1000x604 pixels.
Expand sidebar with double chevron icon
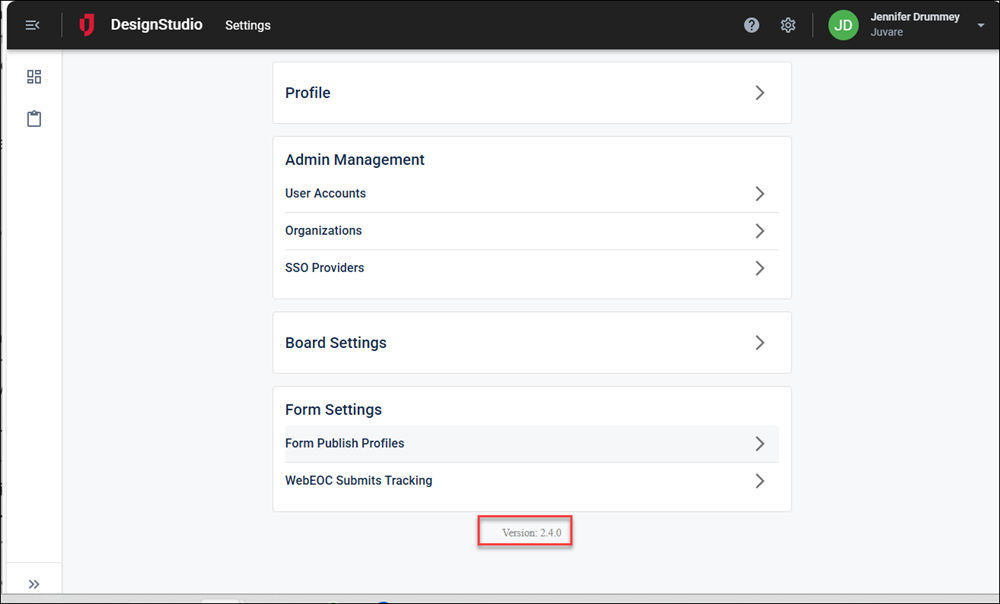click(x=34, y=584)
